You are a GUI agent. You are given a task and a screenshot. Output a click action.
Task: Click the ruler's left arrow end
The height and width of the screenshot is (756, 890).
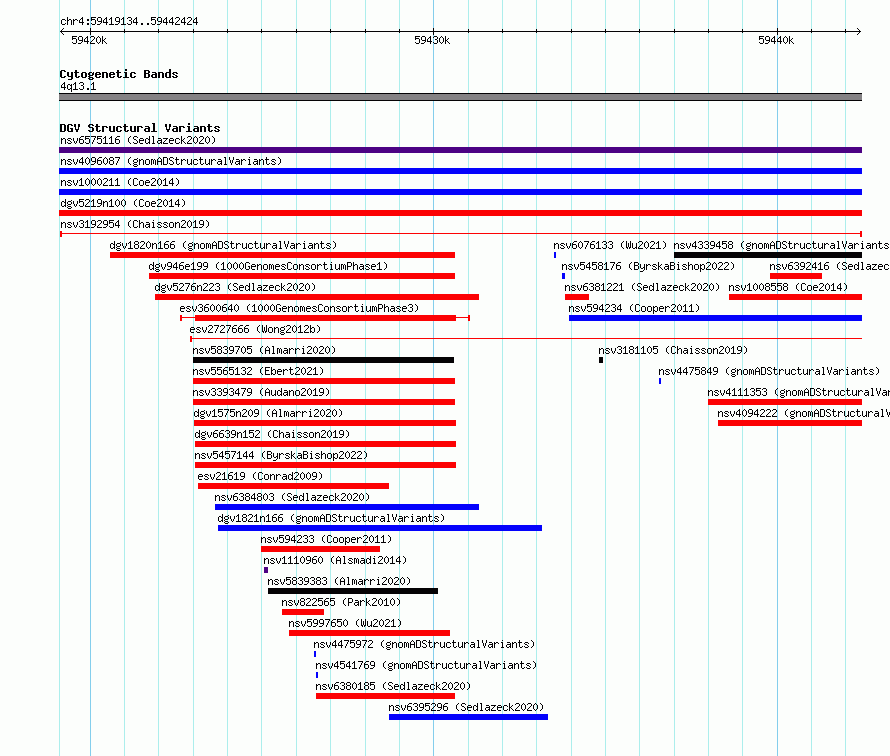point(63,31)
